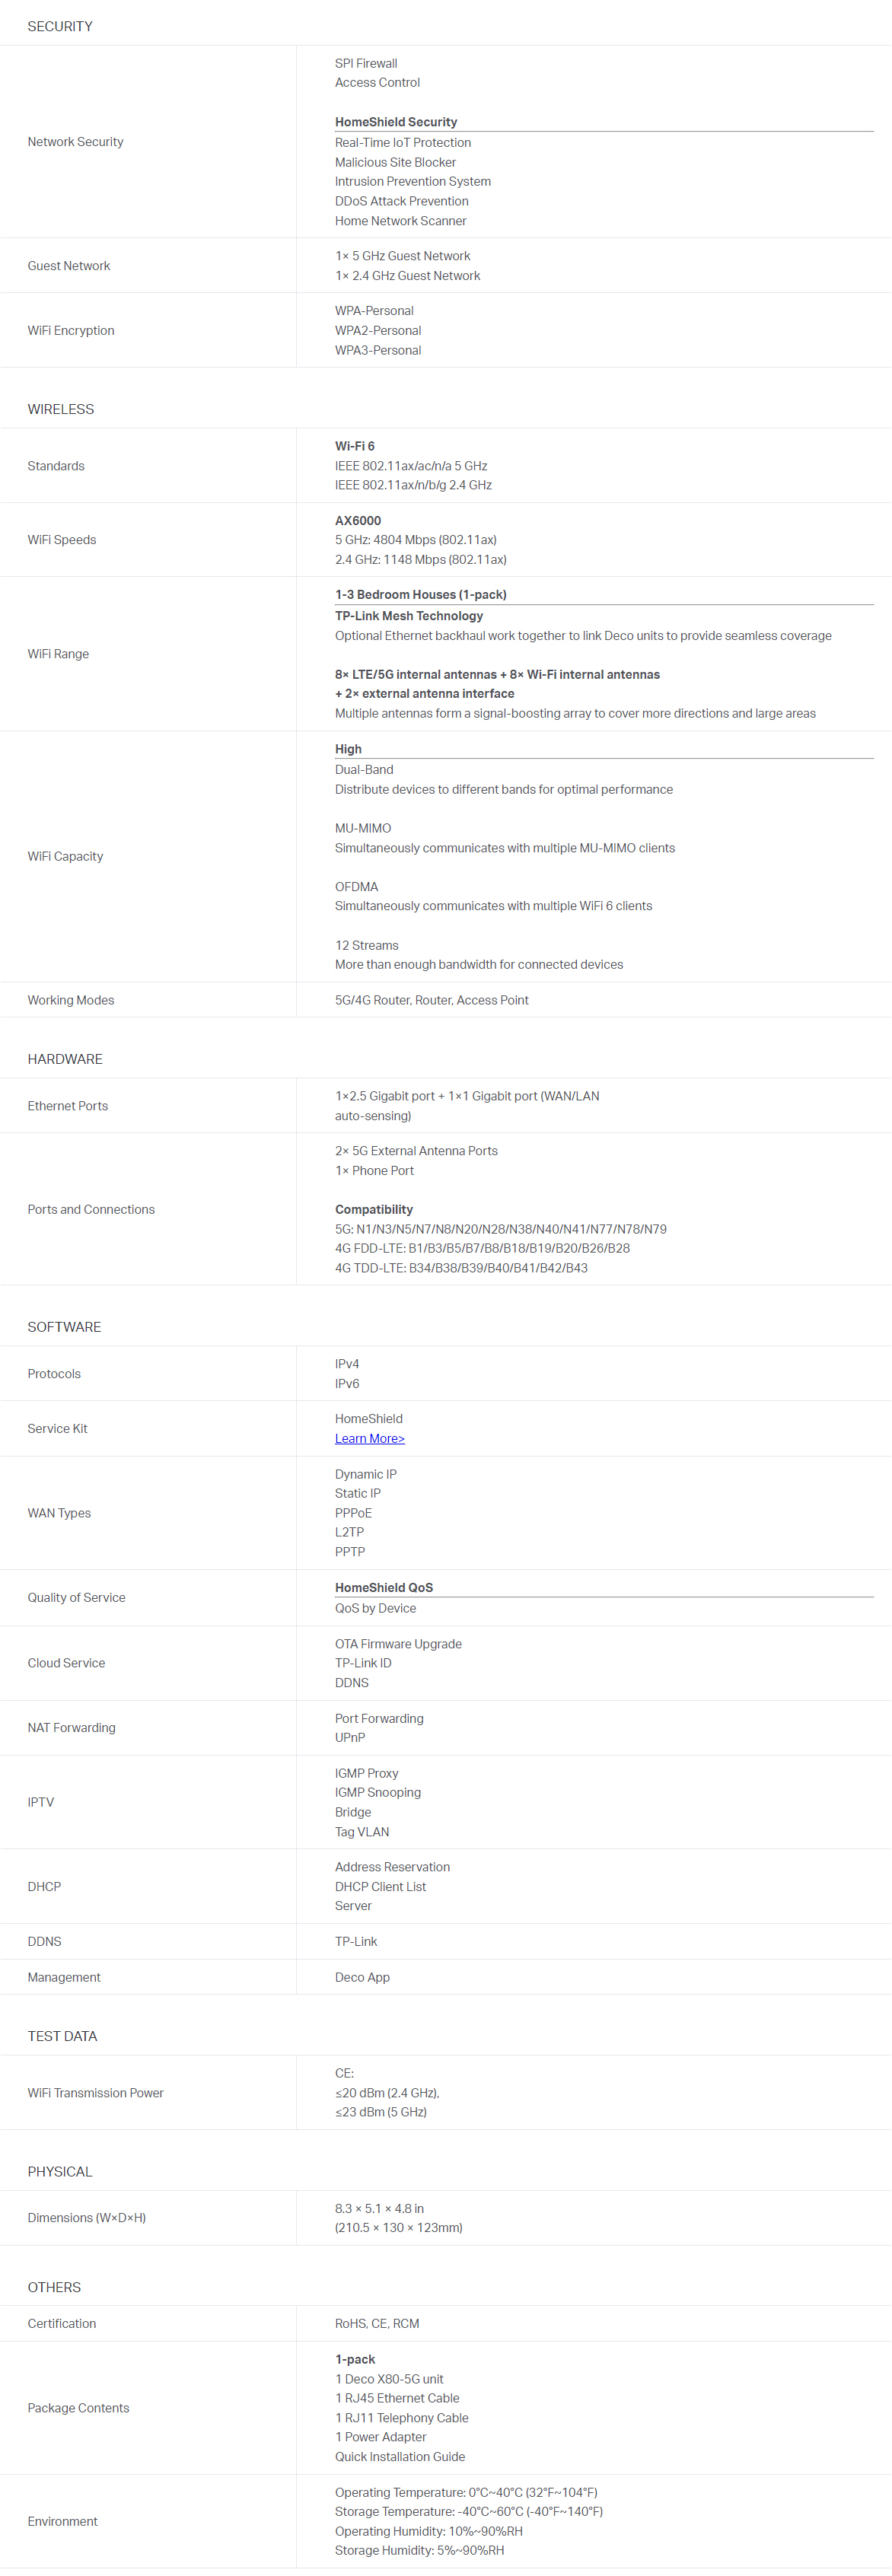Select the WPA3-Personal encryption entry
This screenshot has width=892, height=2576.
point(378,350)
